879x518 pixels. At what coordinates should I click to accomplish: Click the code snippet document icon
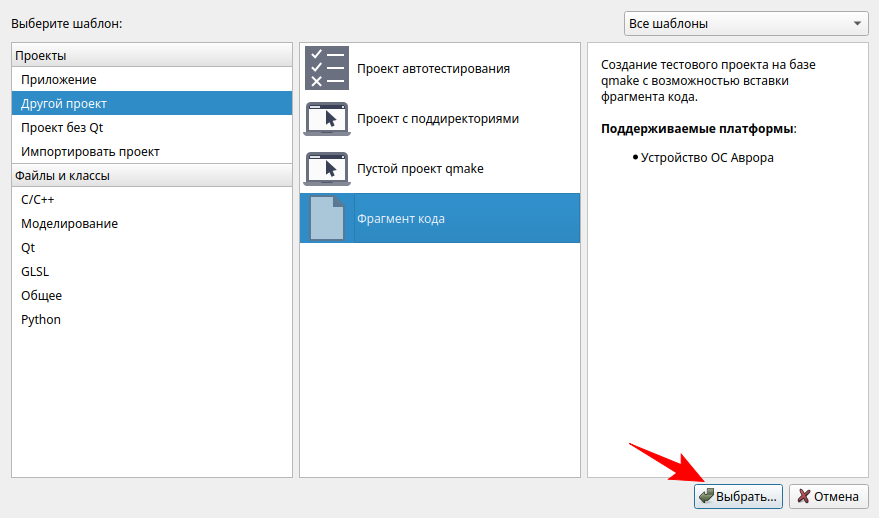pos(326,219)
